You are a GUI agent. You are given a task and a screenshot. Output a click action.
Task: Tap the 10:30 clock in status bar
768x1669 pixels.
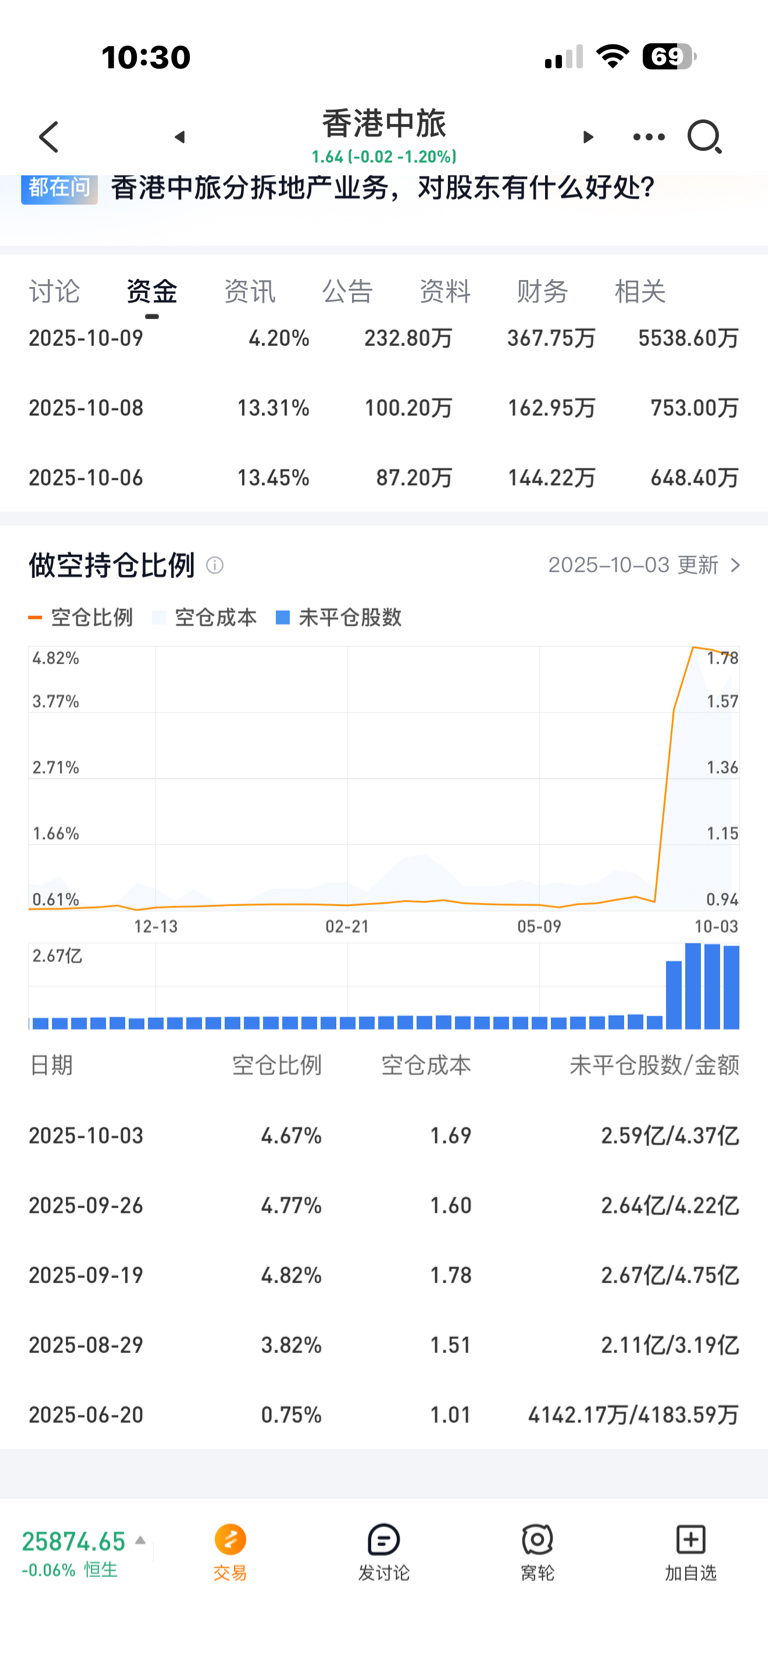(146, 57)
